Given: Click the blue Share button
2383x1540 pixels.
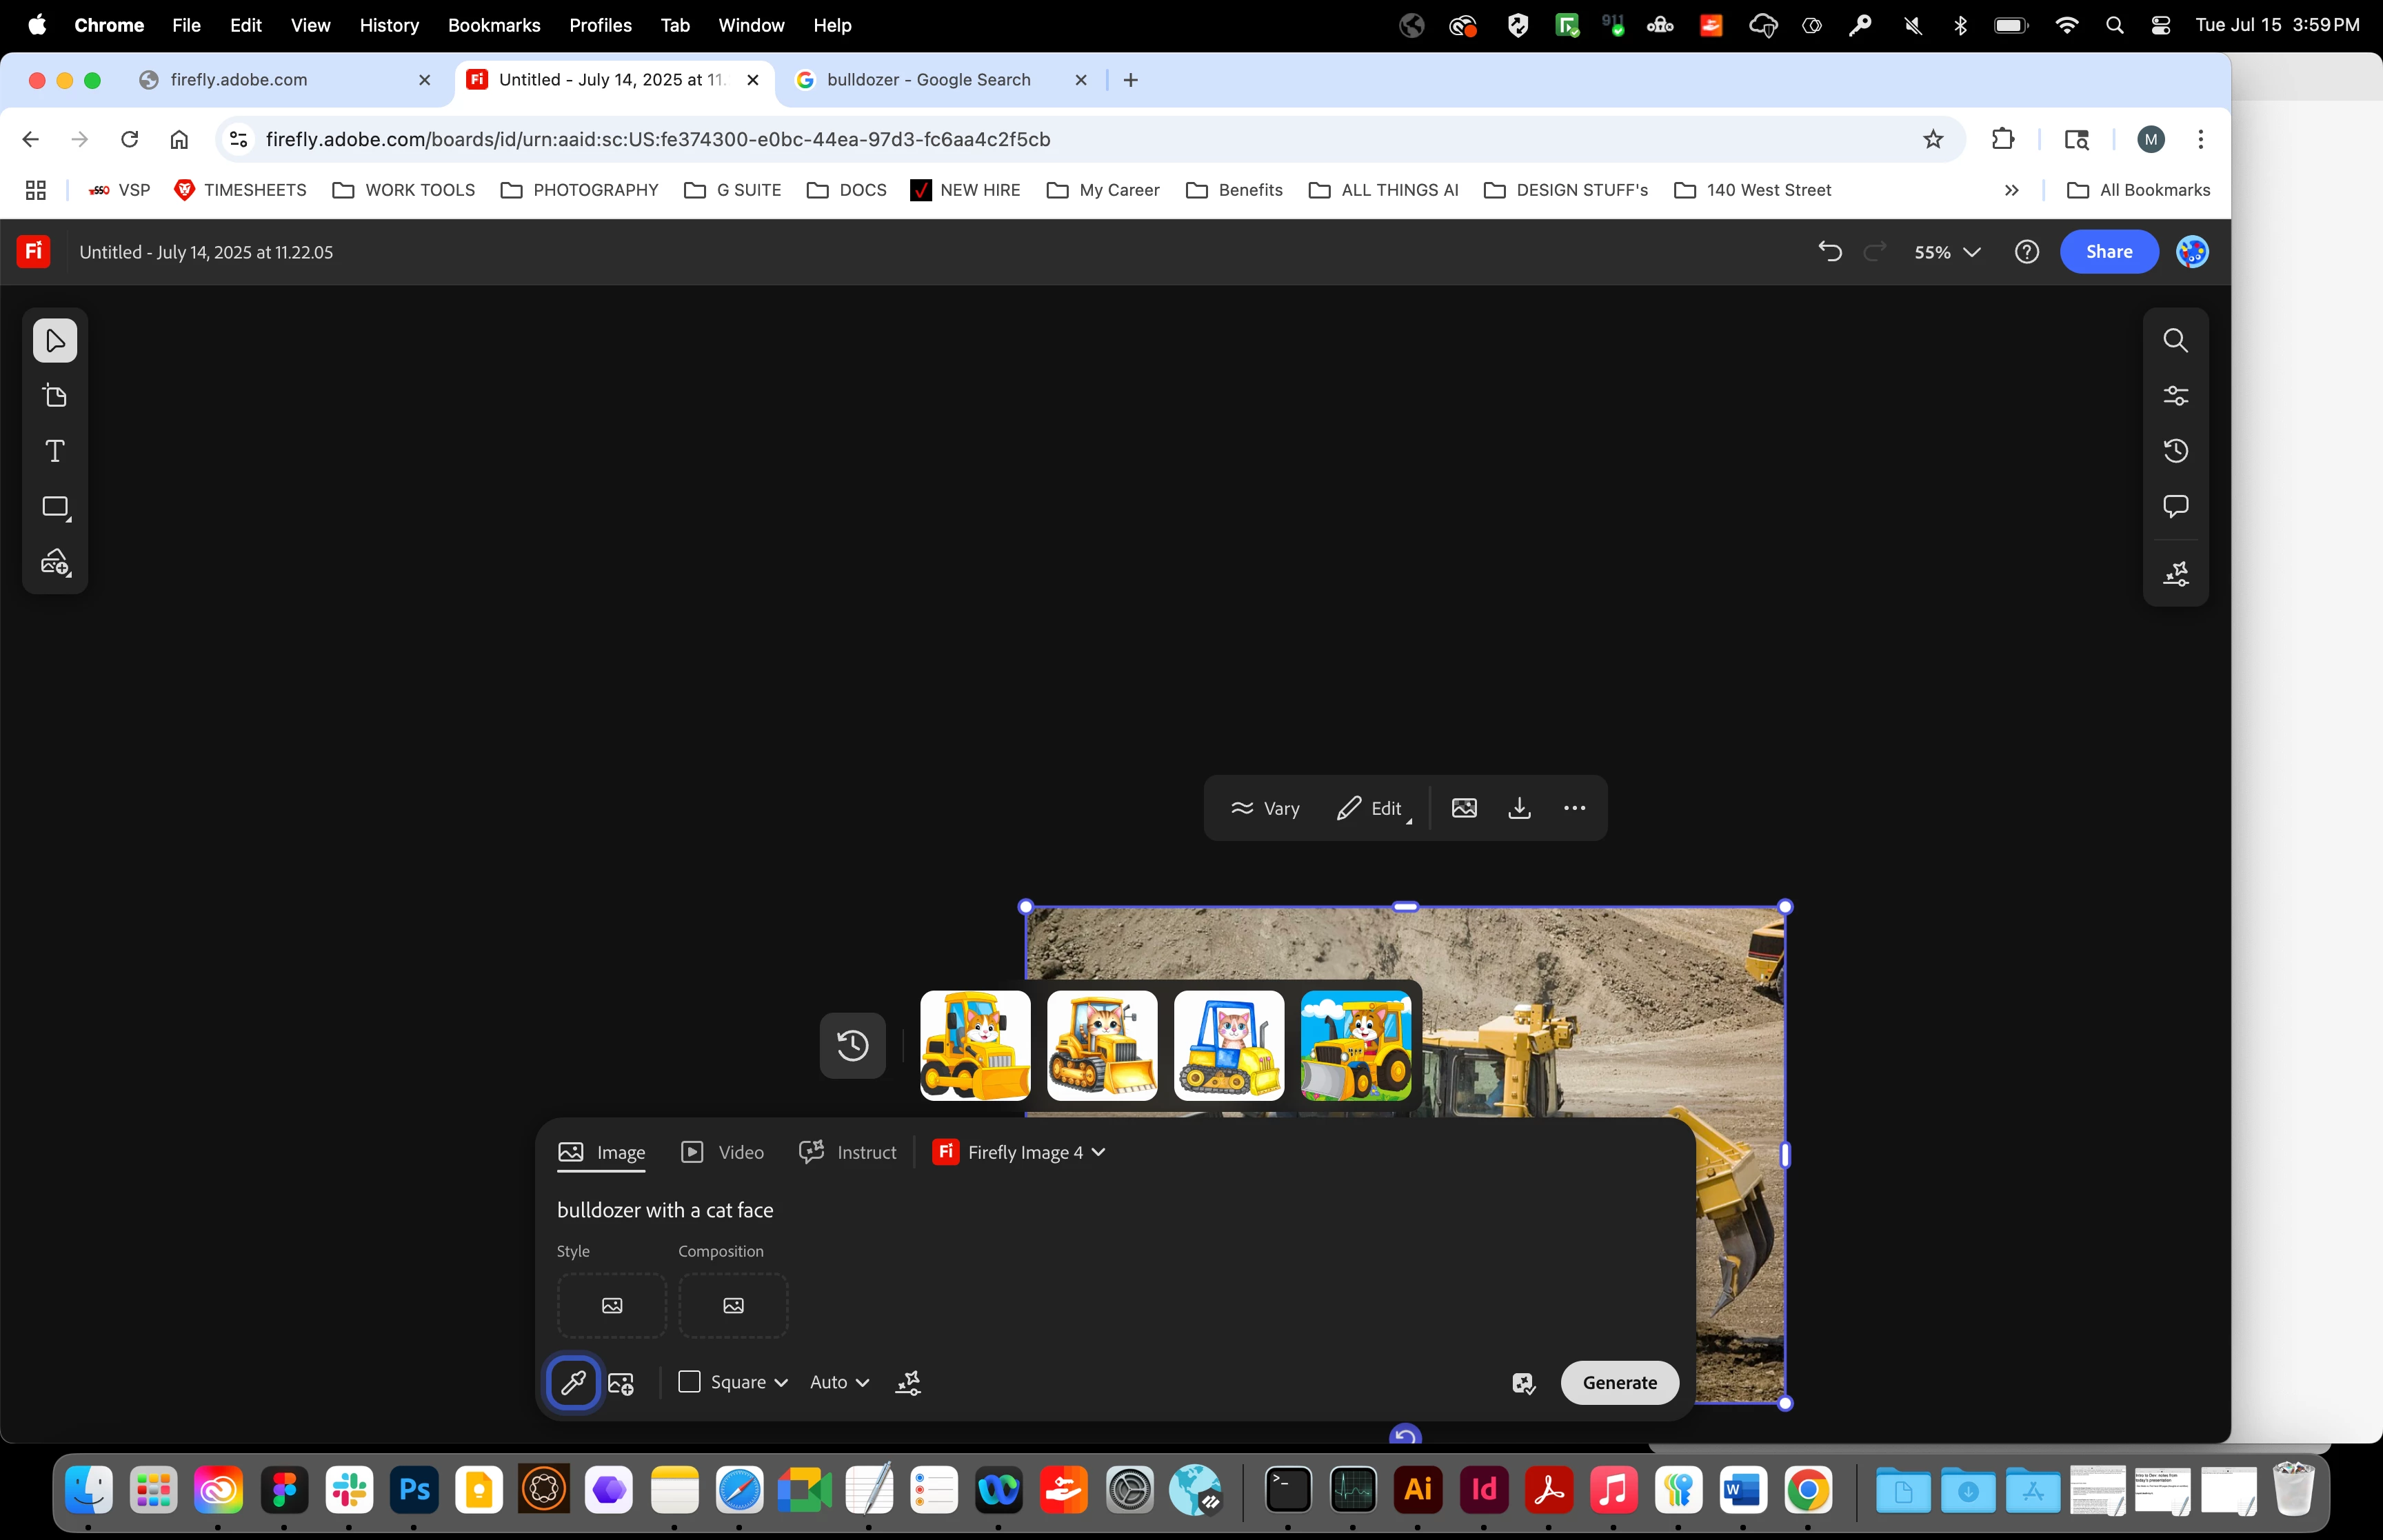Looking at the screenshot, I should (2108, 252).
